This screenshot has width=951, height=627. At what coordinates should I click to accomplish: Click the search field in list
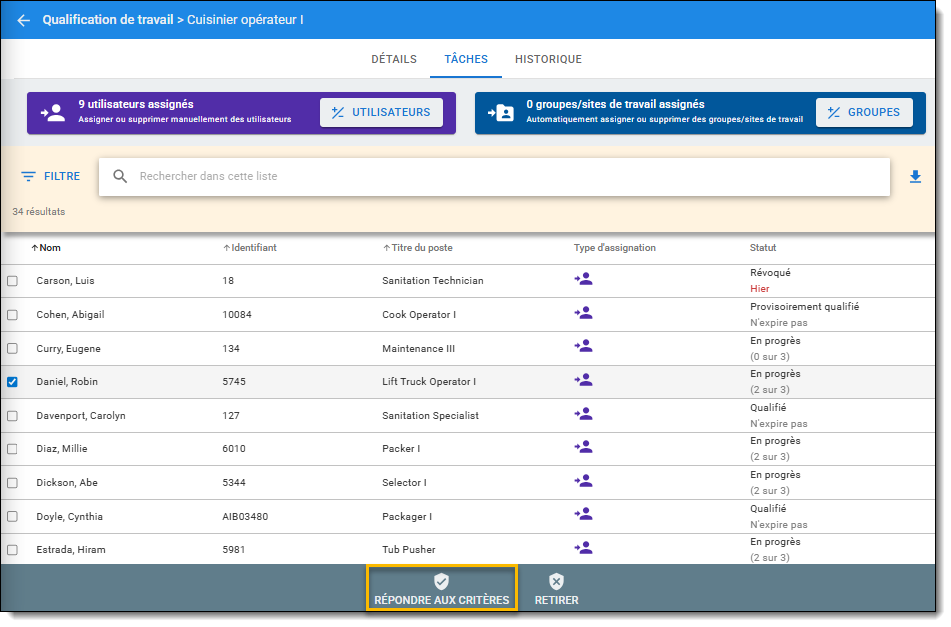(500, 177)
